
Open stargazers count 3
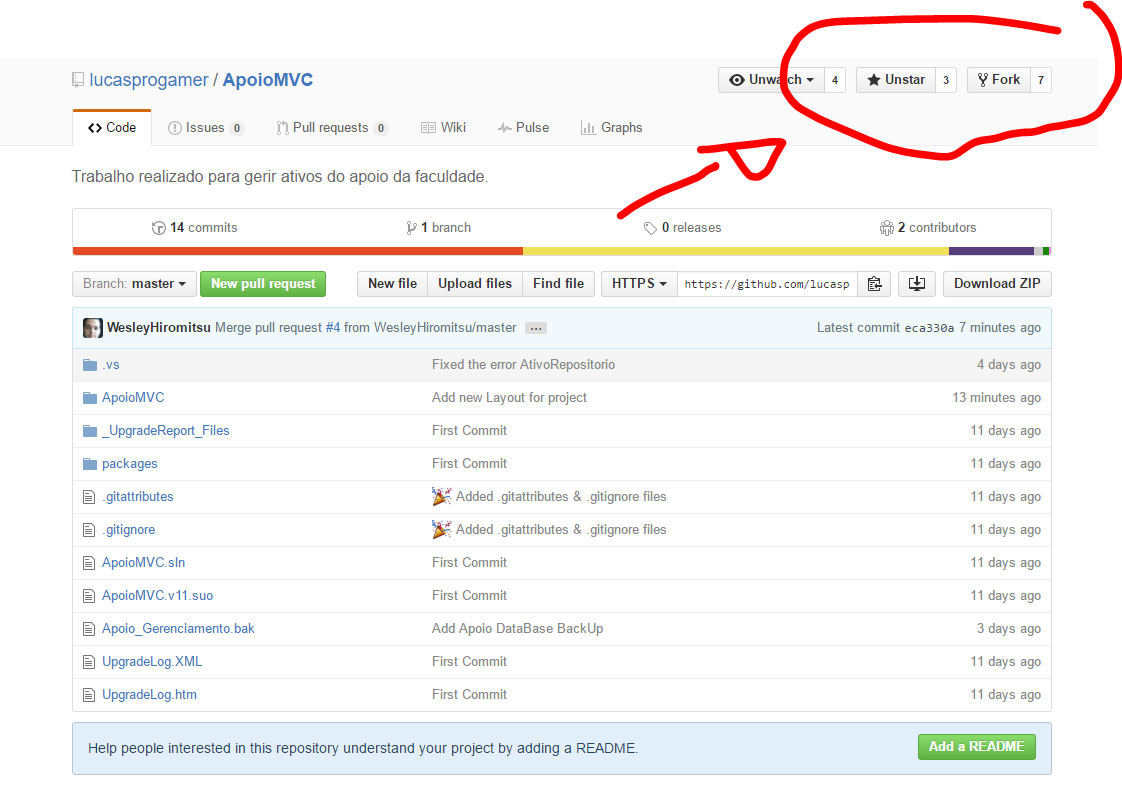(x=946, y=80)
